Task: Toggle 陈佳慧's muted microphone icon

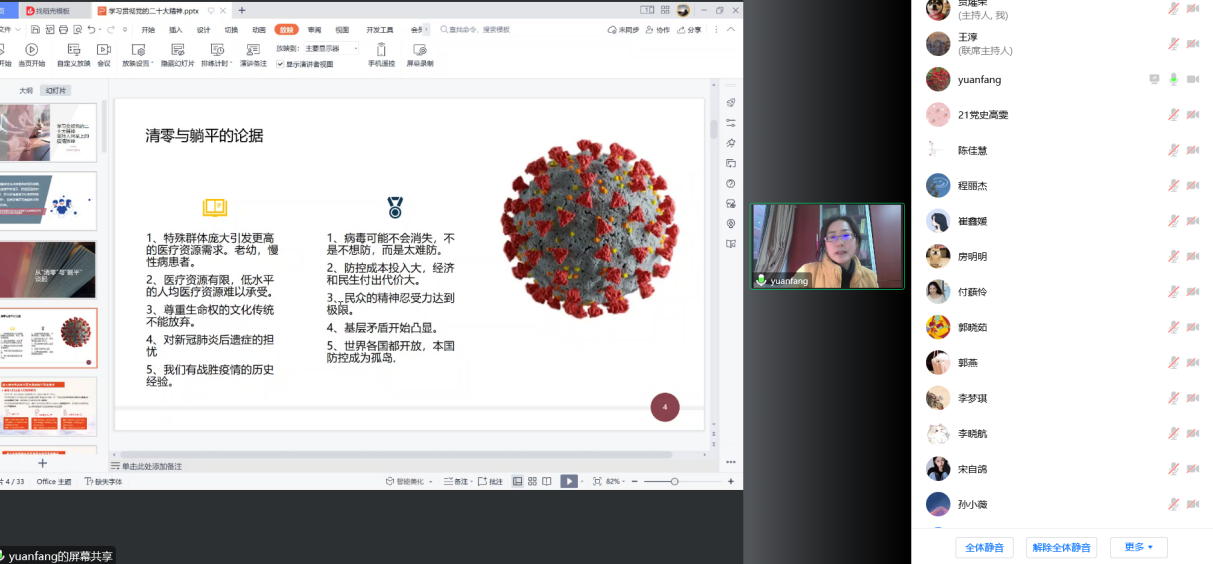Action: click(1173, 150)
